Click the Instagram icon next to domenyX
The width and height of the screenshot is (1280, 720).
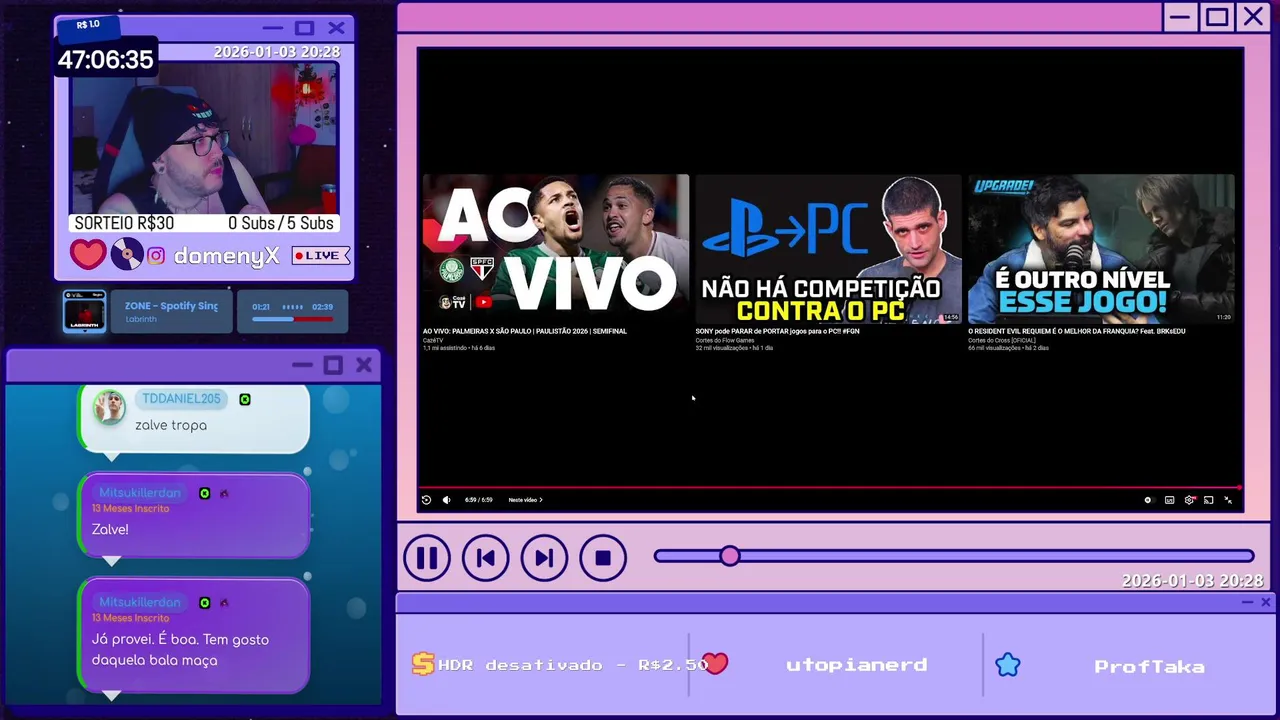coord(156,256)
